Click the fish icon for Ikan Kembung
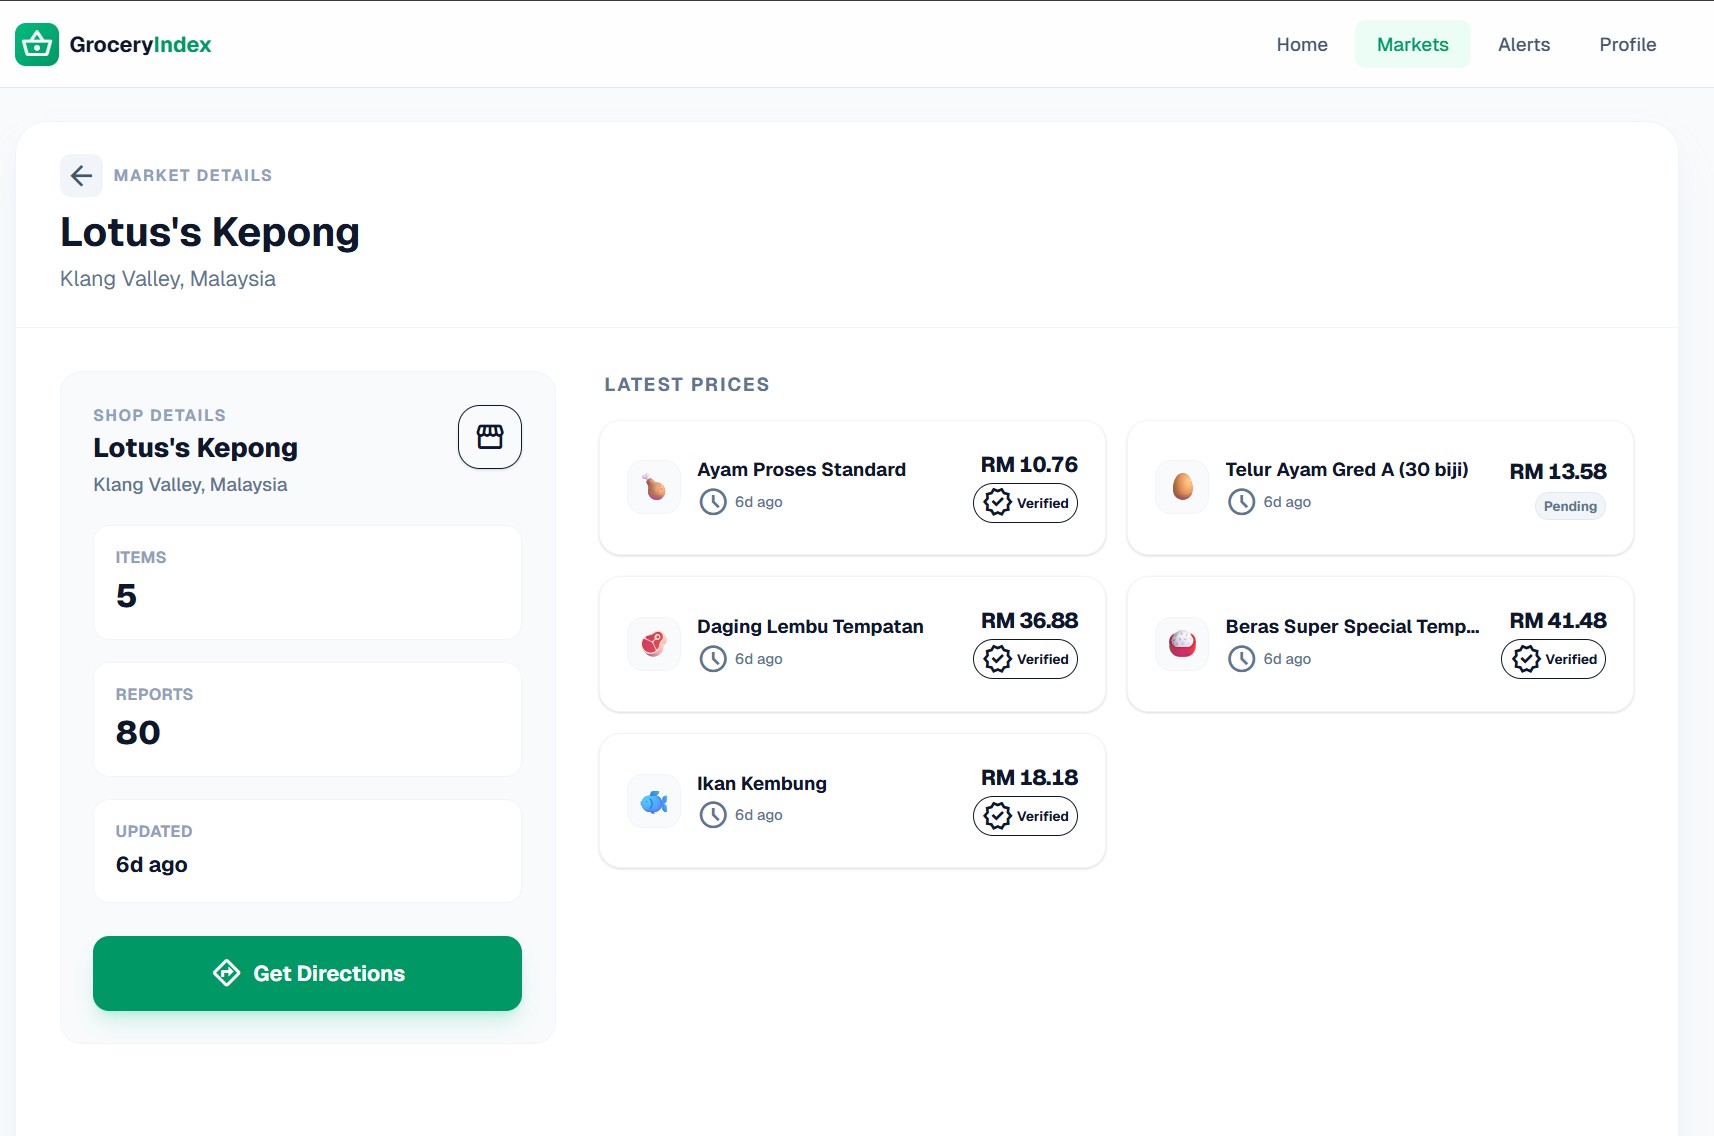This screenshot has width=1714, height=1136. 654,801
